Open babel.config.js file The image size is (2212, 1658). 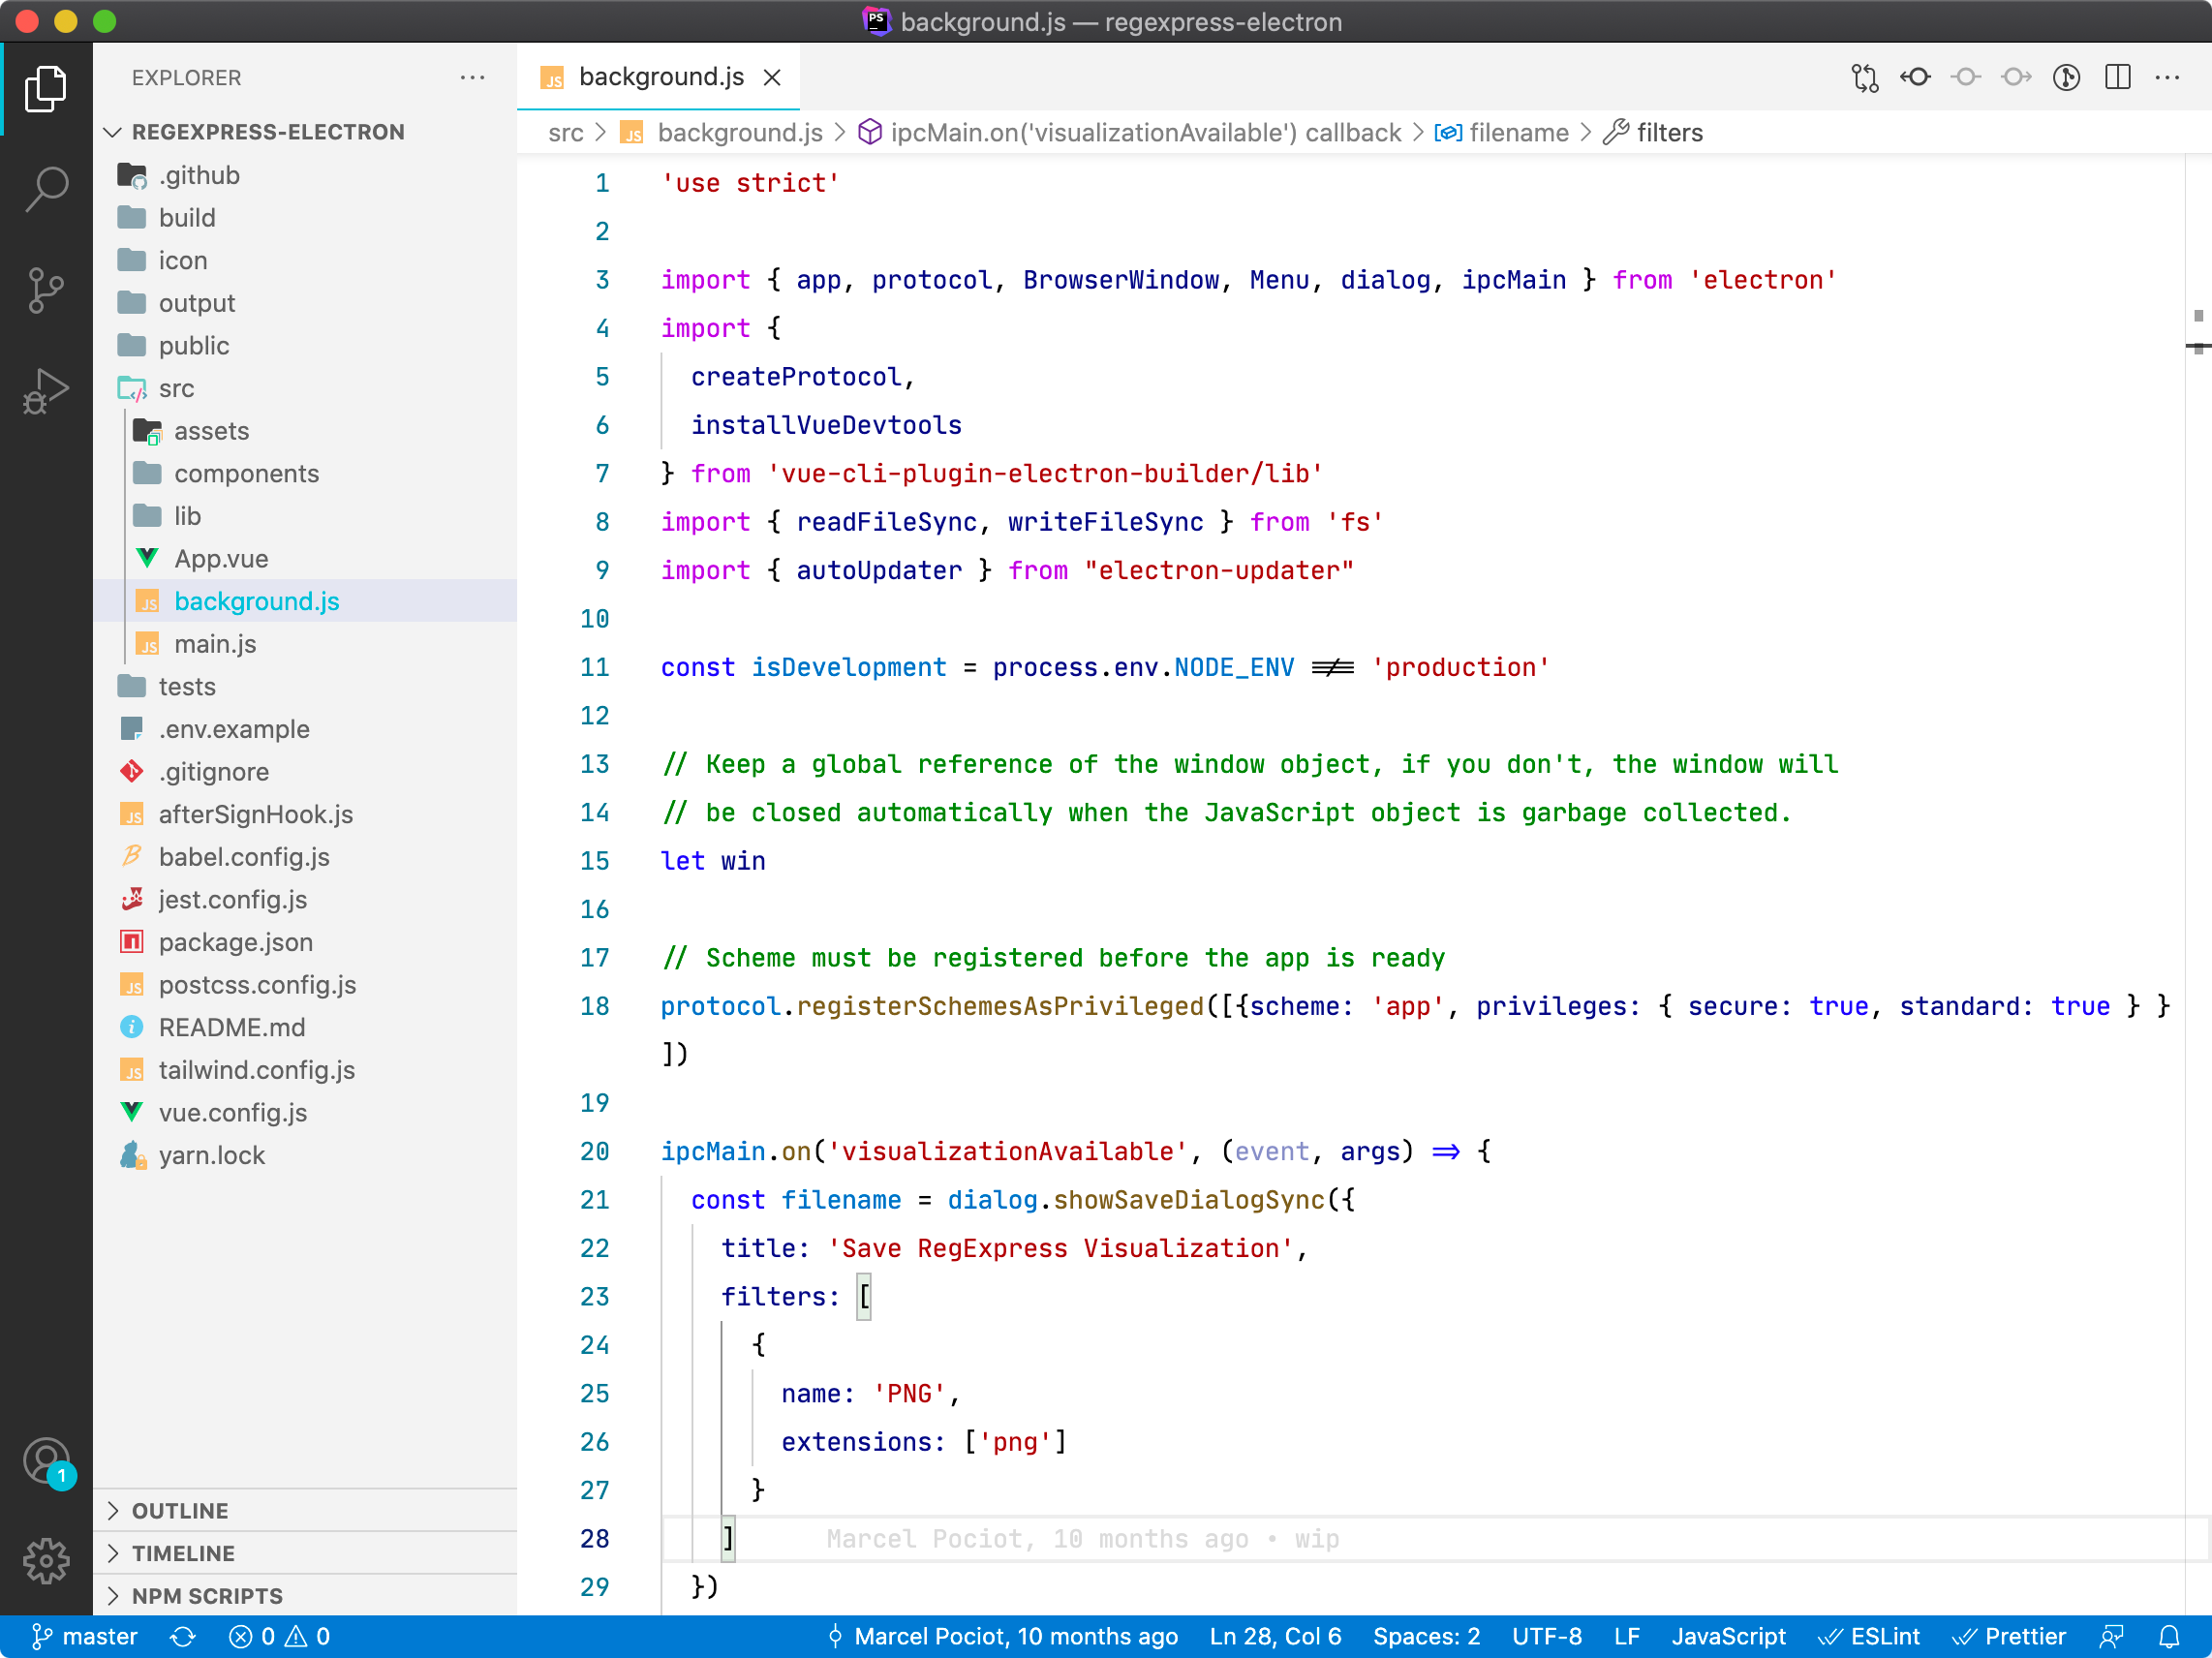click(305, 857)
